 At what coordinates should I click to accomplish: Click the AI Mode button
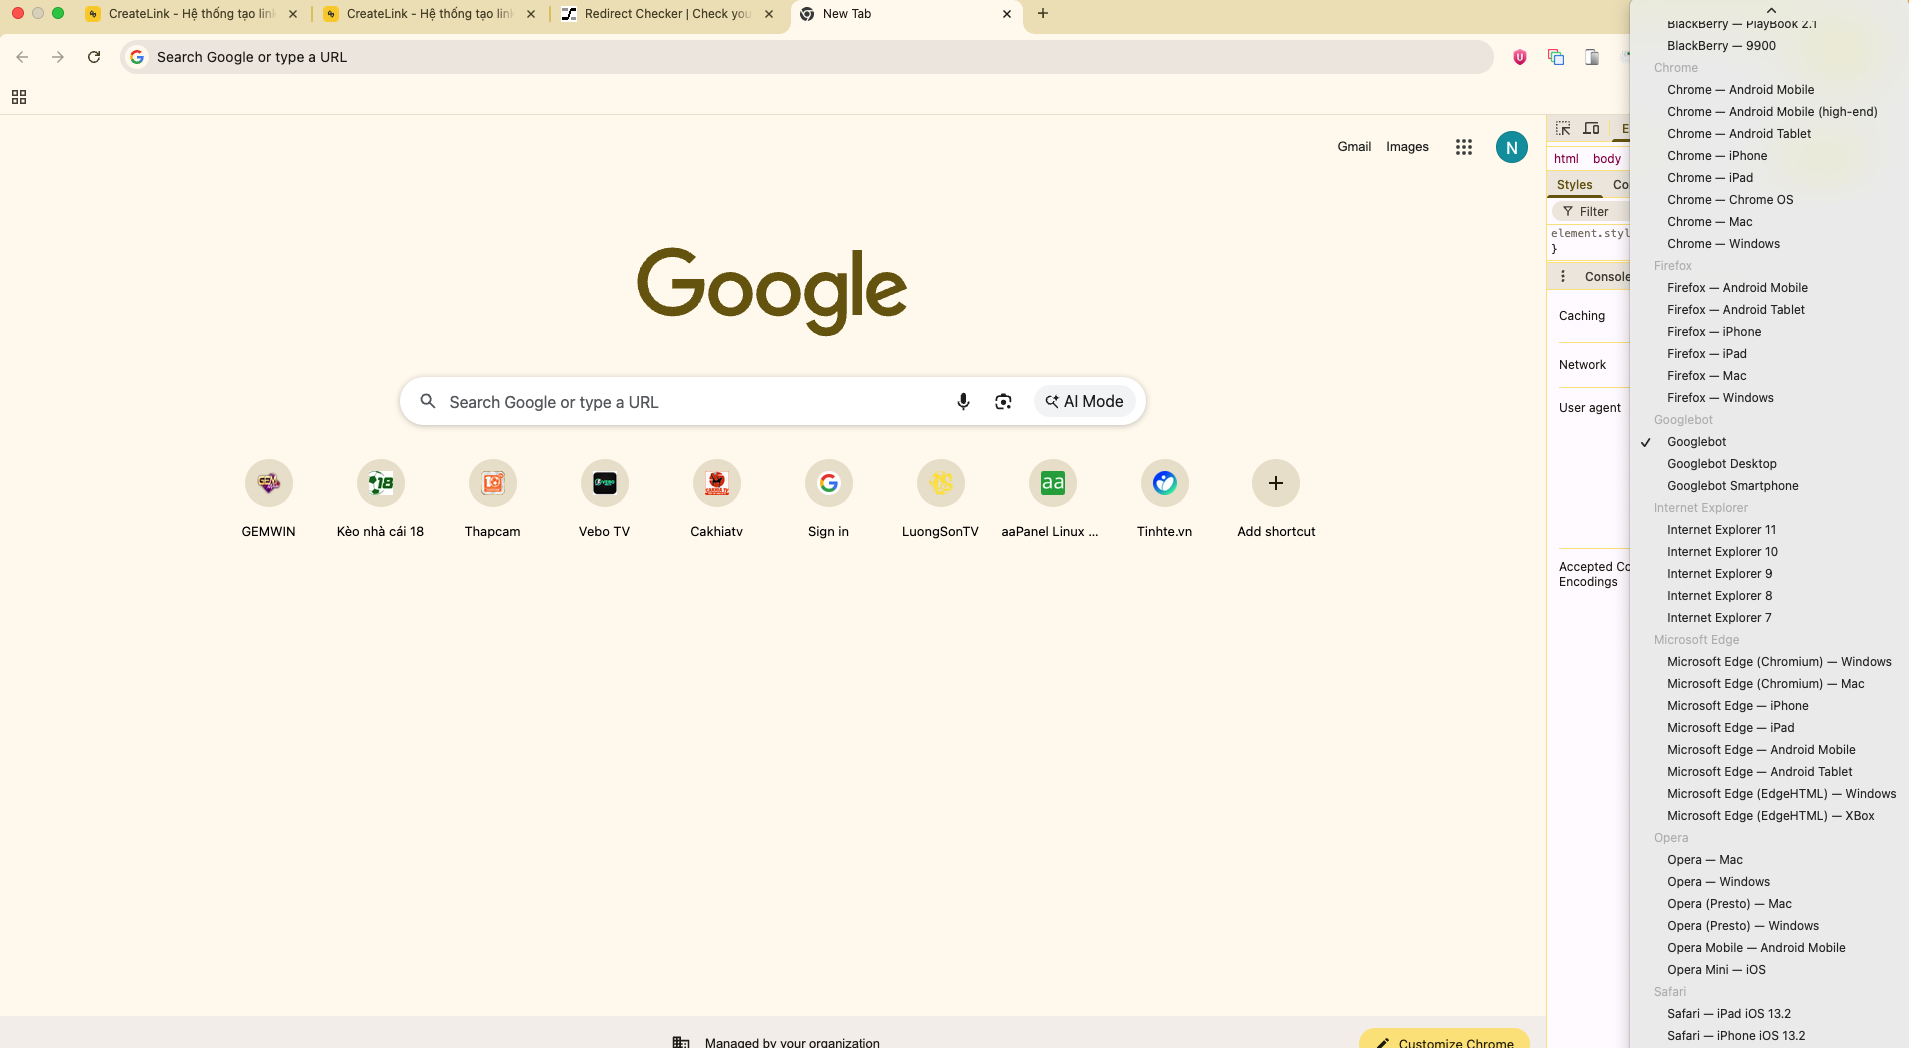1085,402
